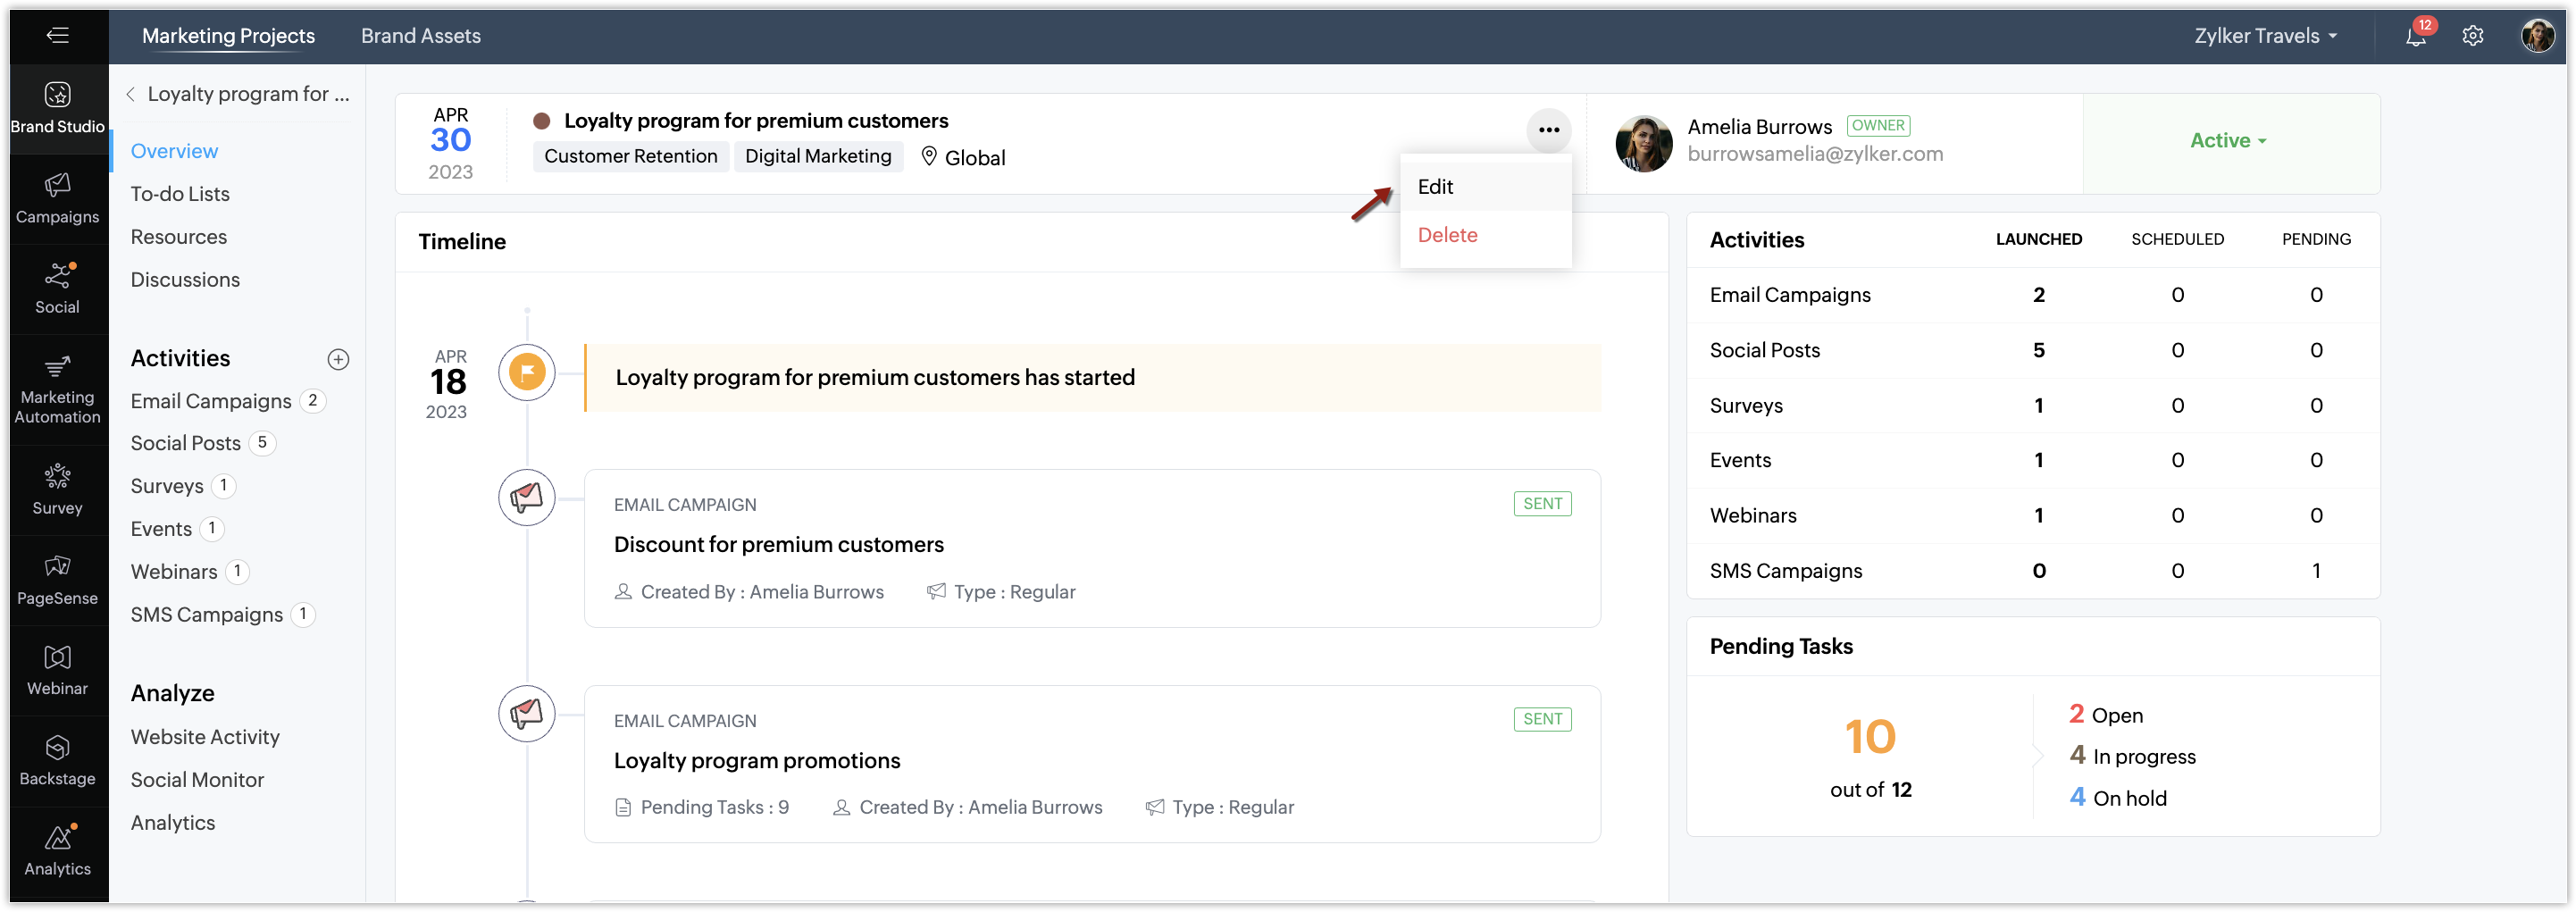Open Discussions in the project sidebar
Screen dimensions: 2576x912
tap(185, 280)
